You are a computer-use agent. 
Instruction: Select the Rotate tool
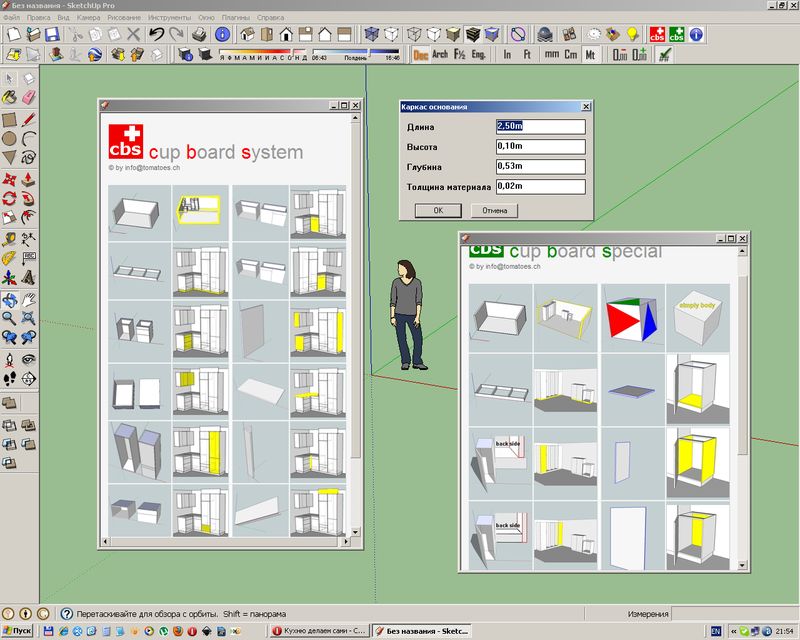pyautogui.click(x=9, y=198)
